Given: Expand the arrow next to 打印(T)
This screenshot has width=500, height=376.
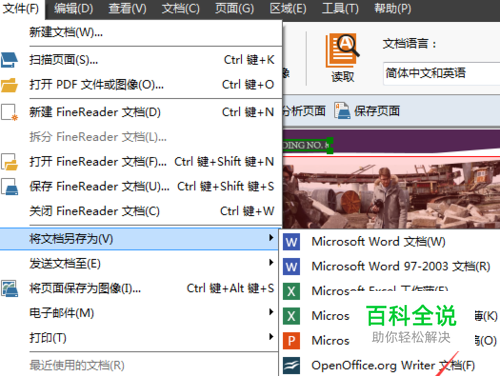Looking at the screenshot, I should 271,337.
